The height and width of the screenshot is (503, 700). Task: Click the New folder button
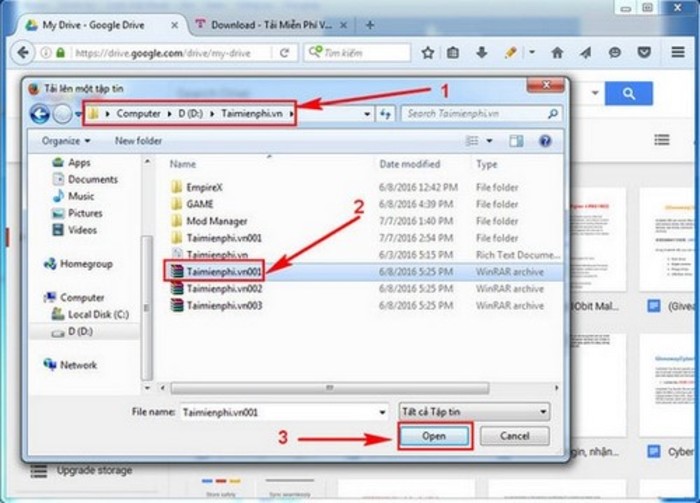click(x=138, y=141)
